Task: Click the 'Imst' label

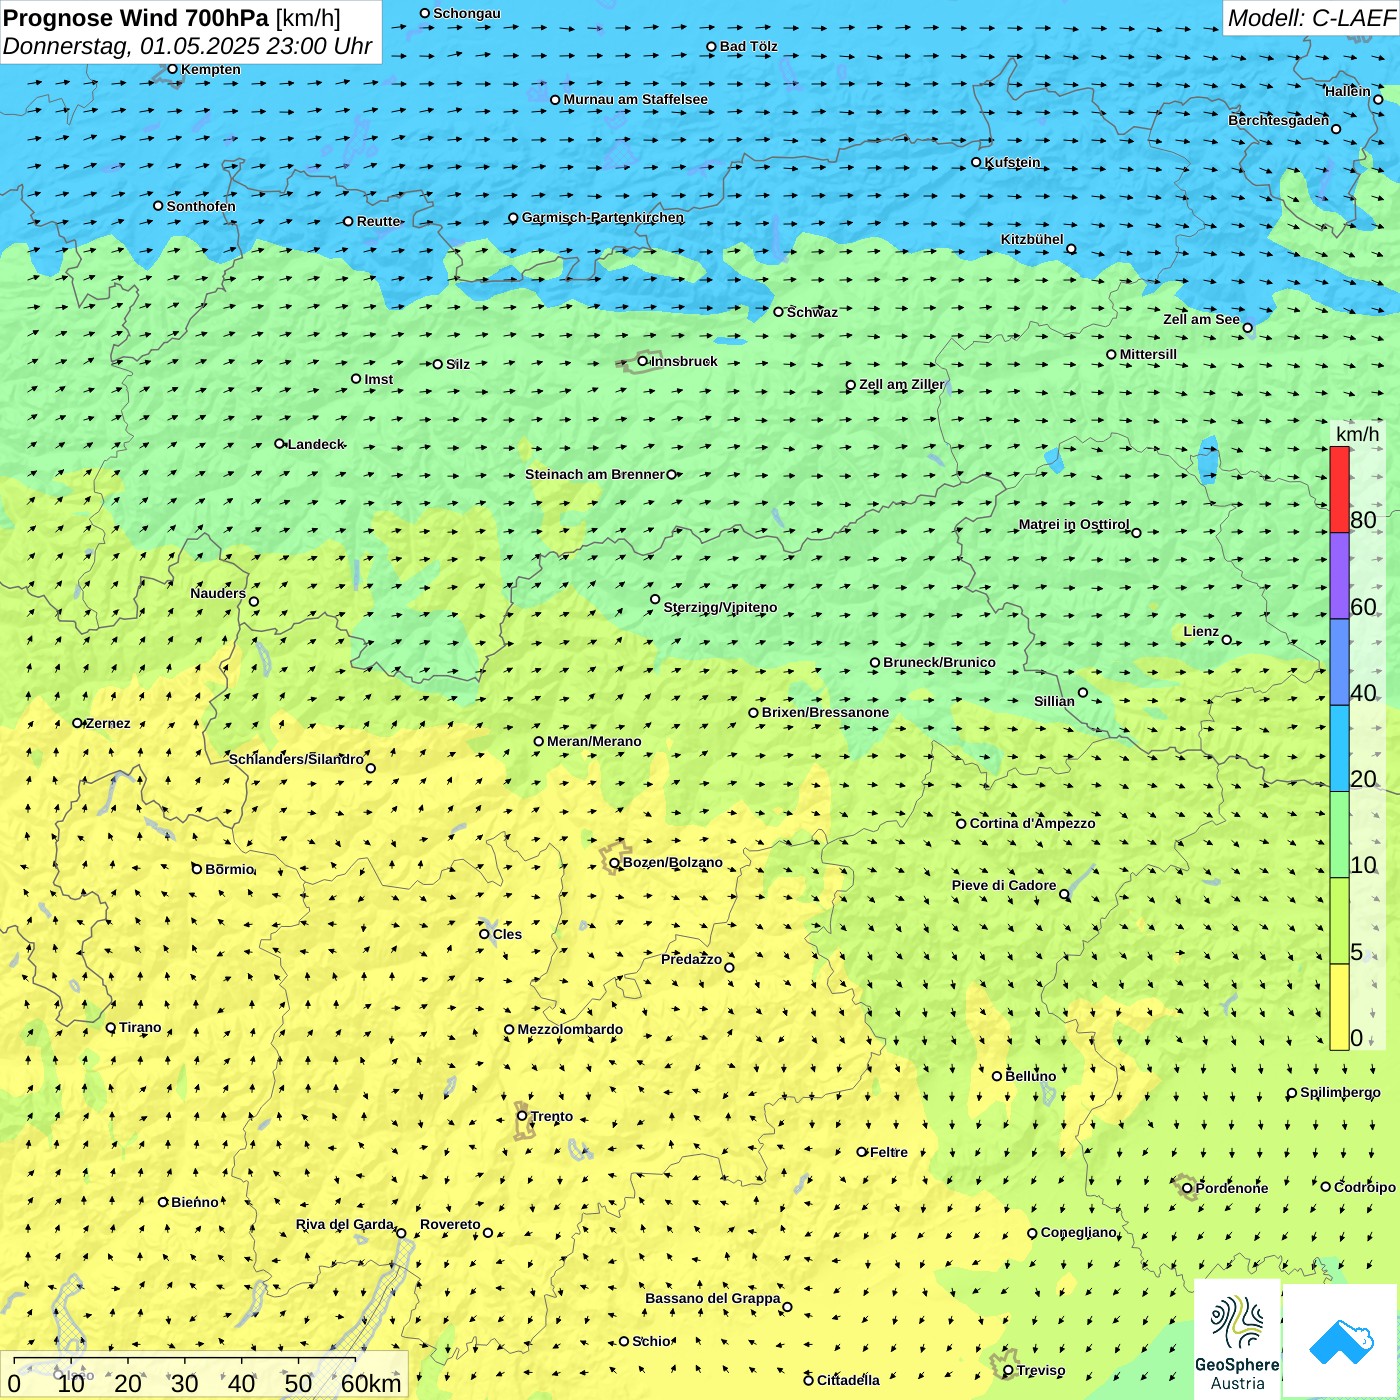Action: 378,379
